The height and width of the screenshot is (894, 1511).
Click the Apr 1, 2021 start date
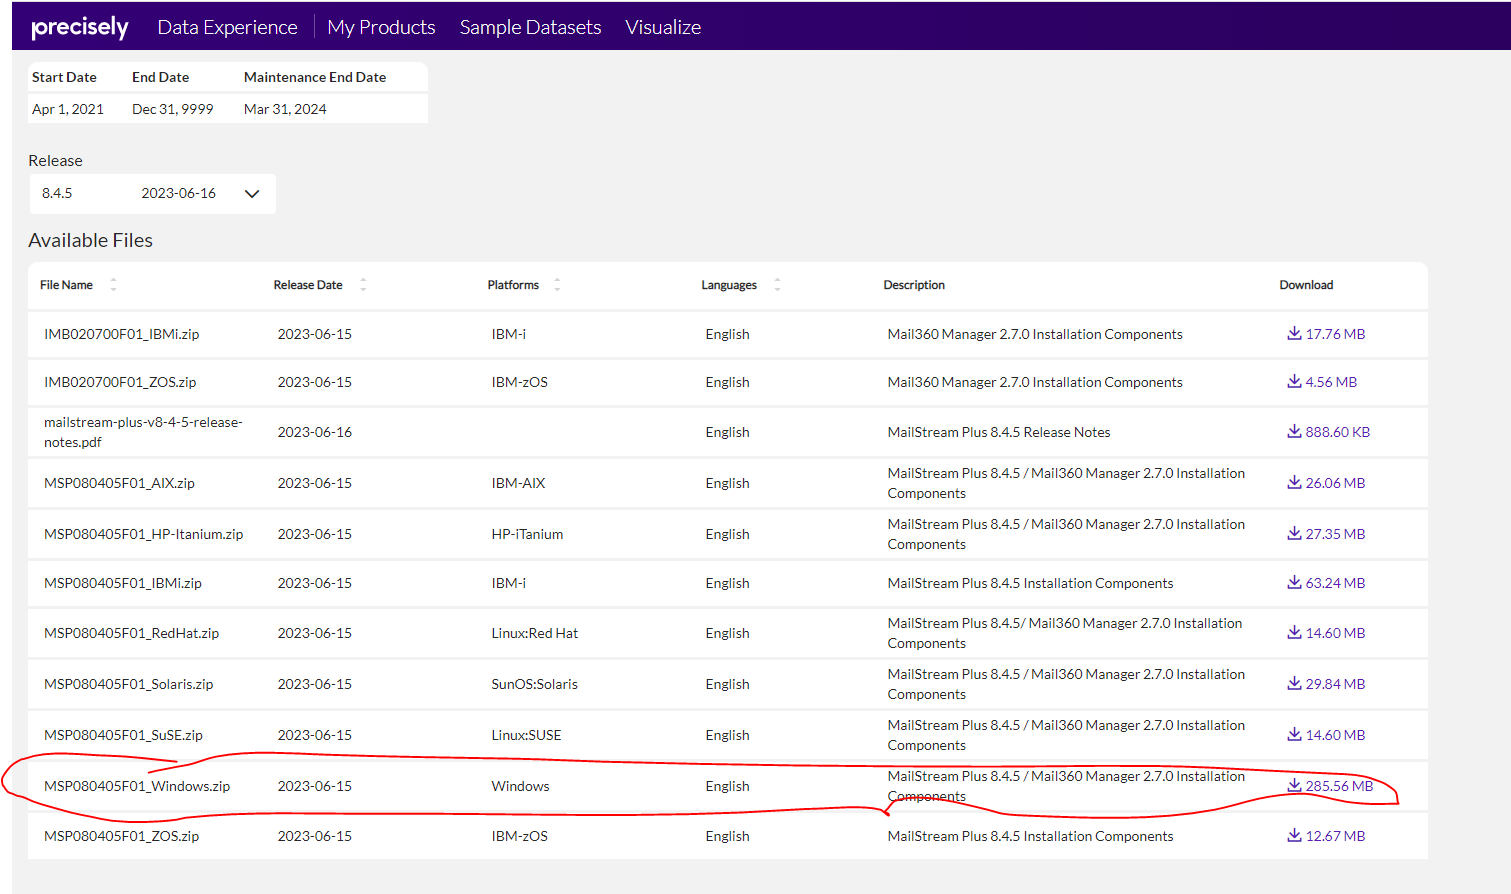pos(68,109)
